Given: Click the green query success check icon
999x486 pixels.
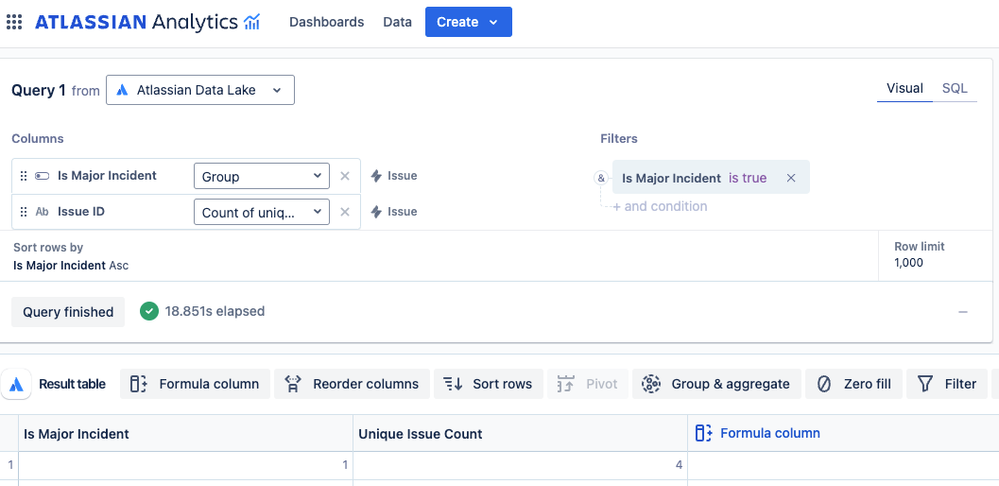Looking at the screenshot, I should [149, 311].
